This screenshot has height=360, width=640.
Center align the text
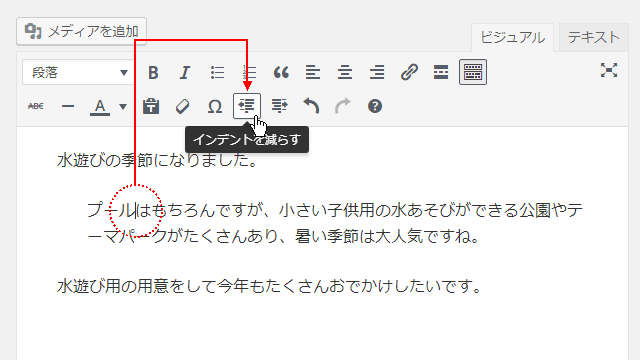345,73
